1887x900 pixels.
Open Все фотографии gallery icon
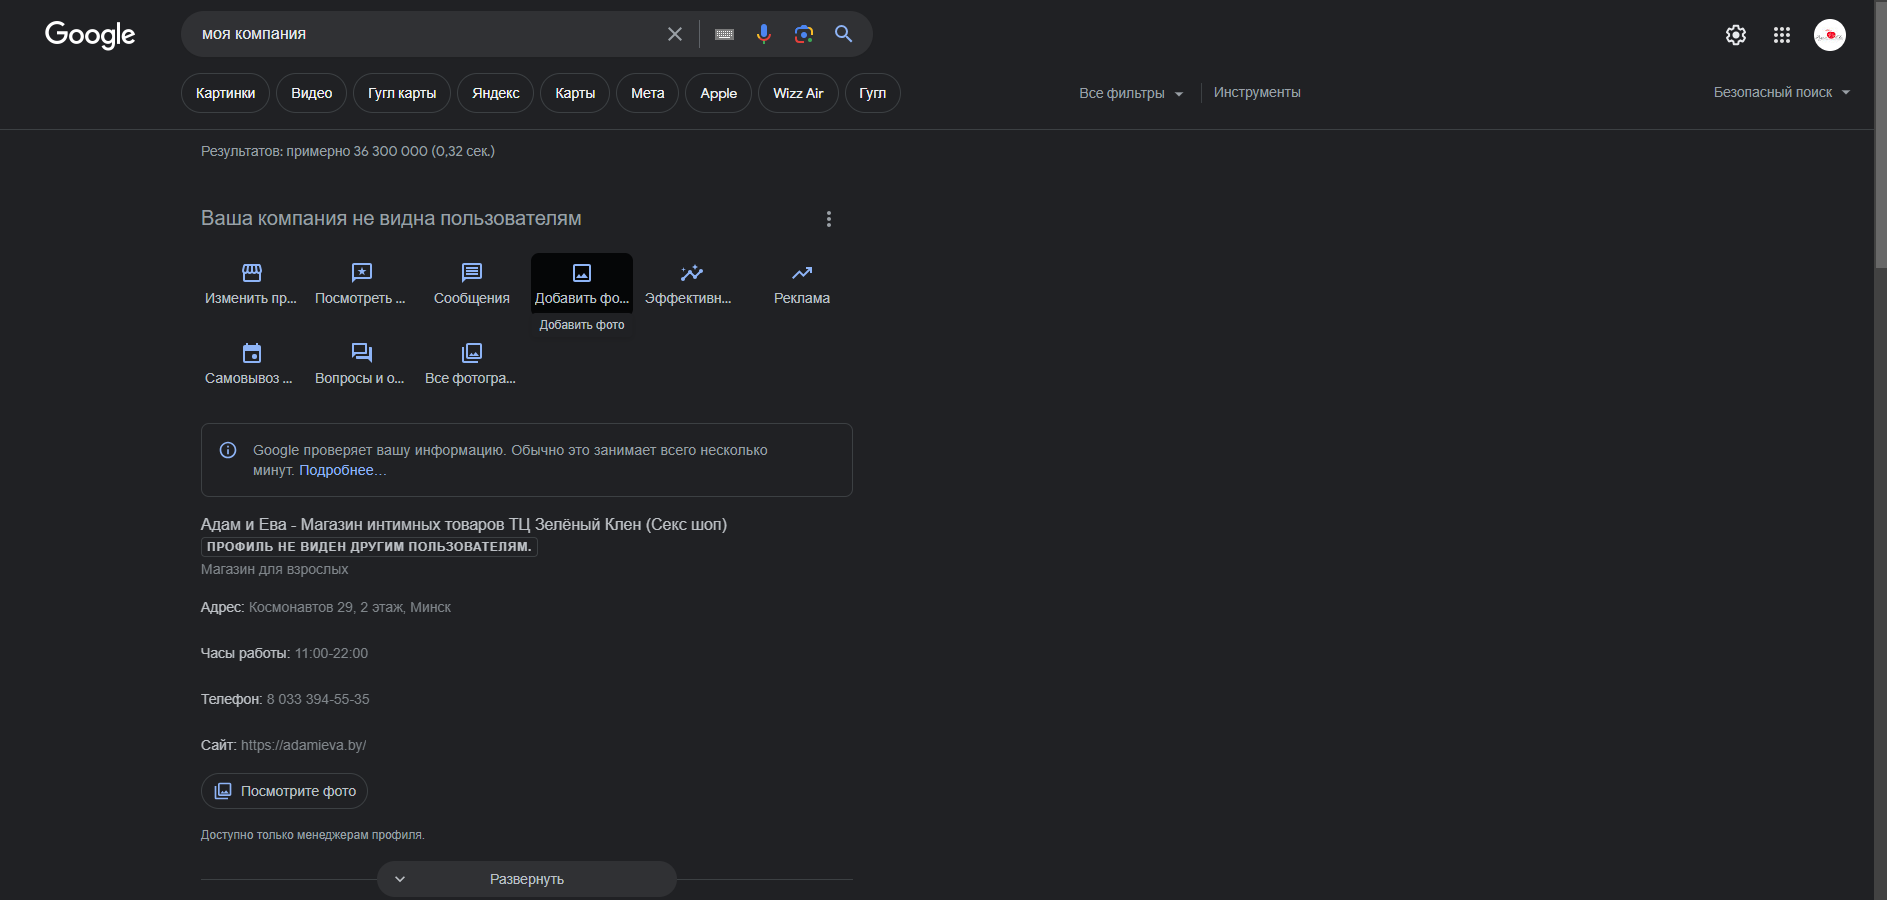coord(472,352)
